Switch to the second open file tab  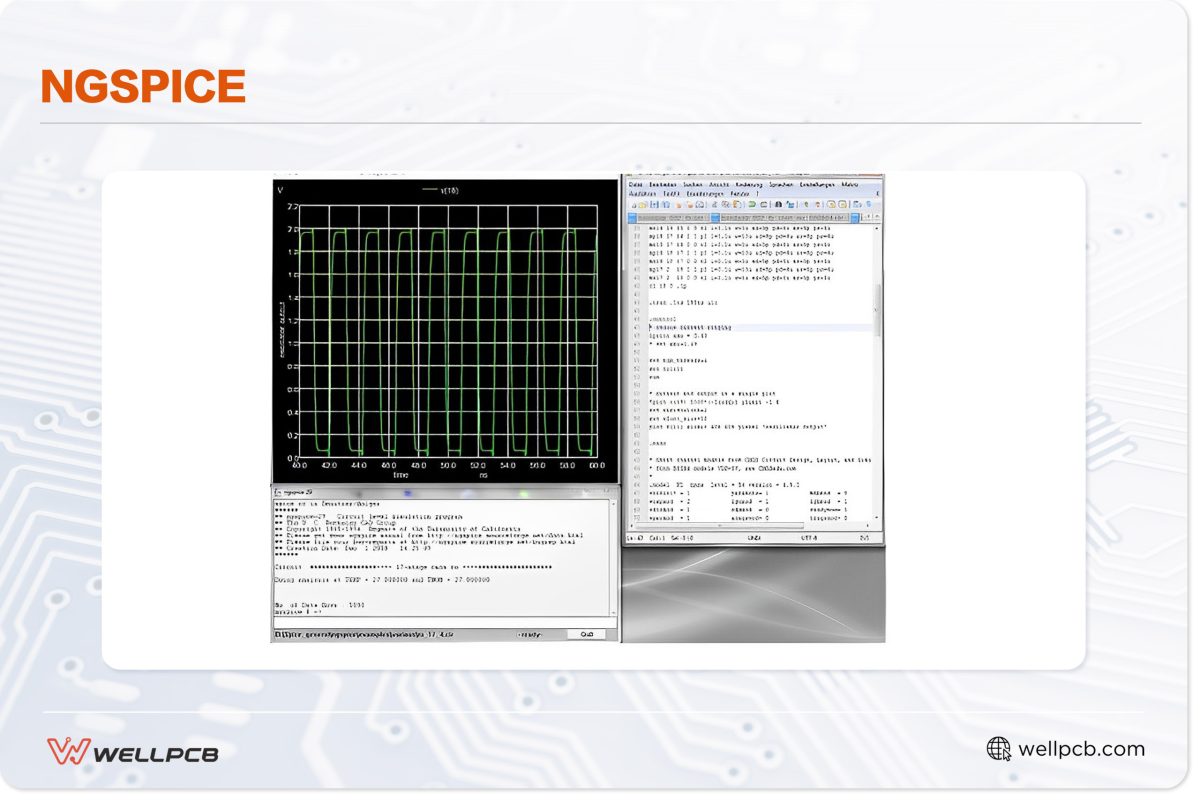coord(784,217)
